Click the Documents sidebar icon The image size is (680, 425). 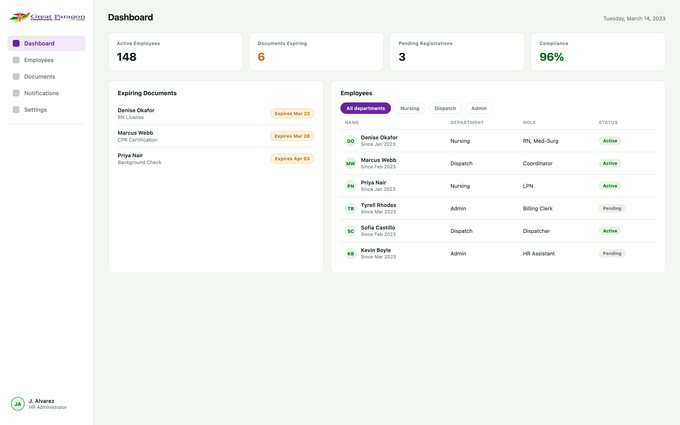click(16, 76)
